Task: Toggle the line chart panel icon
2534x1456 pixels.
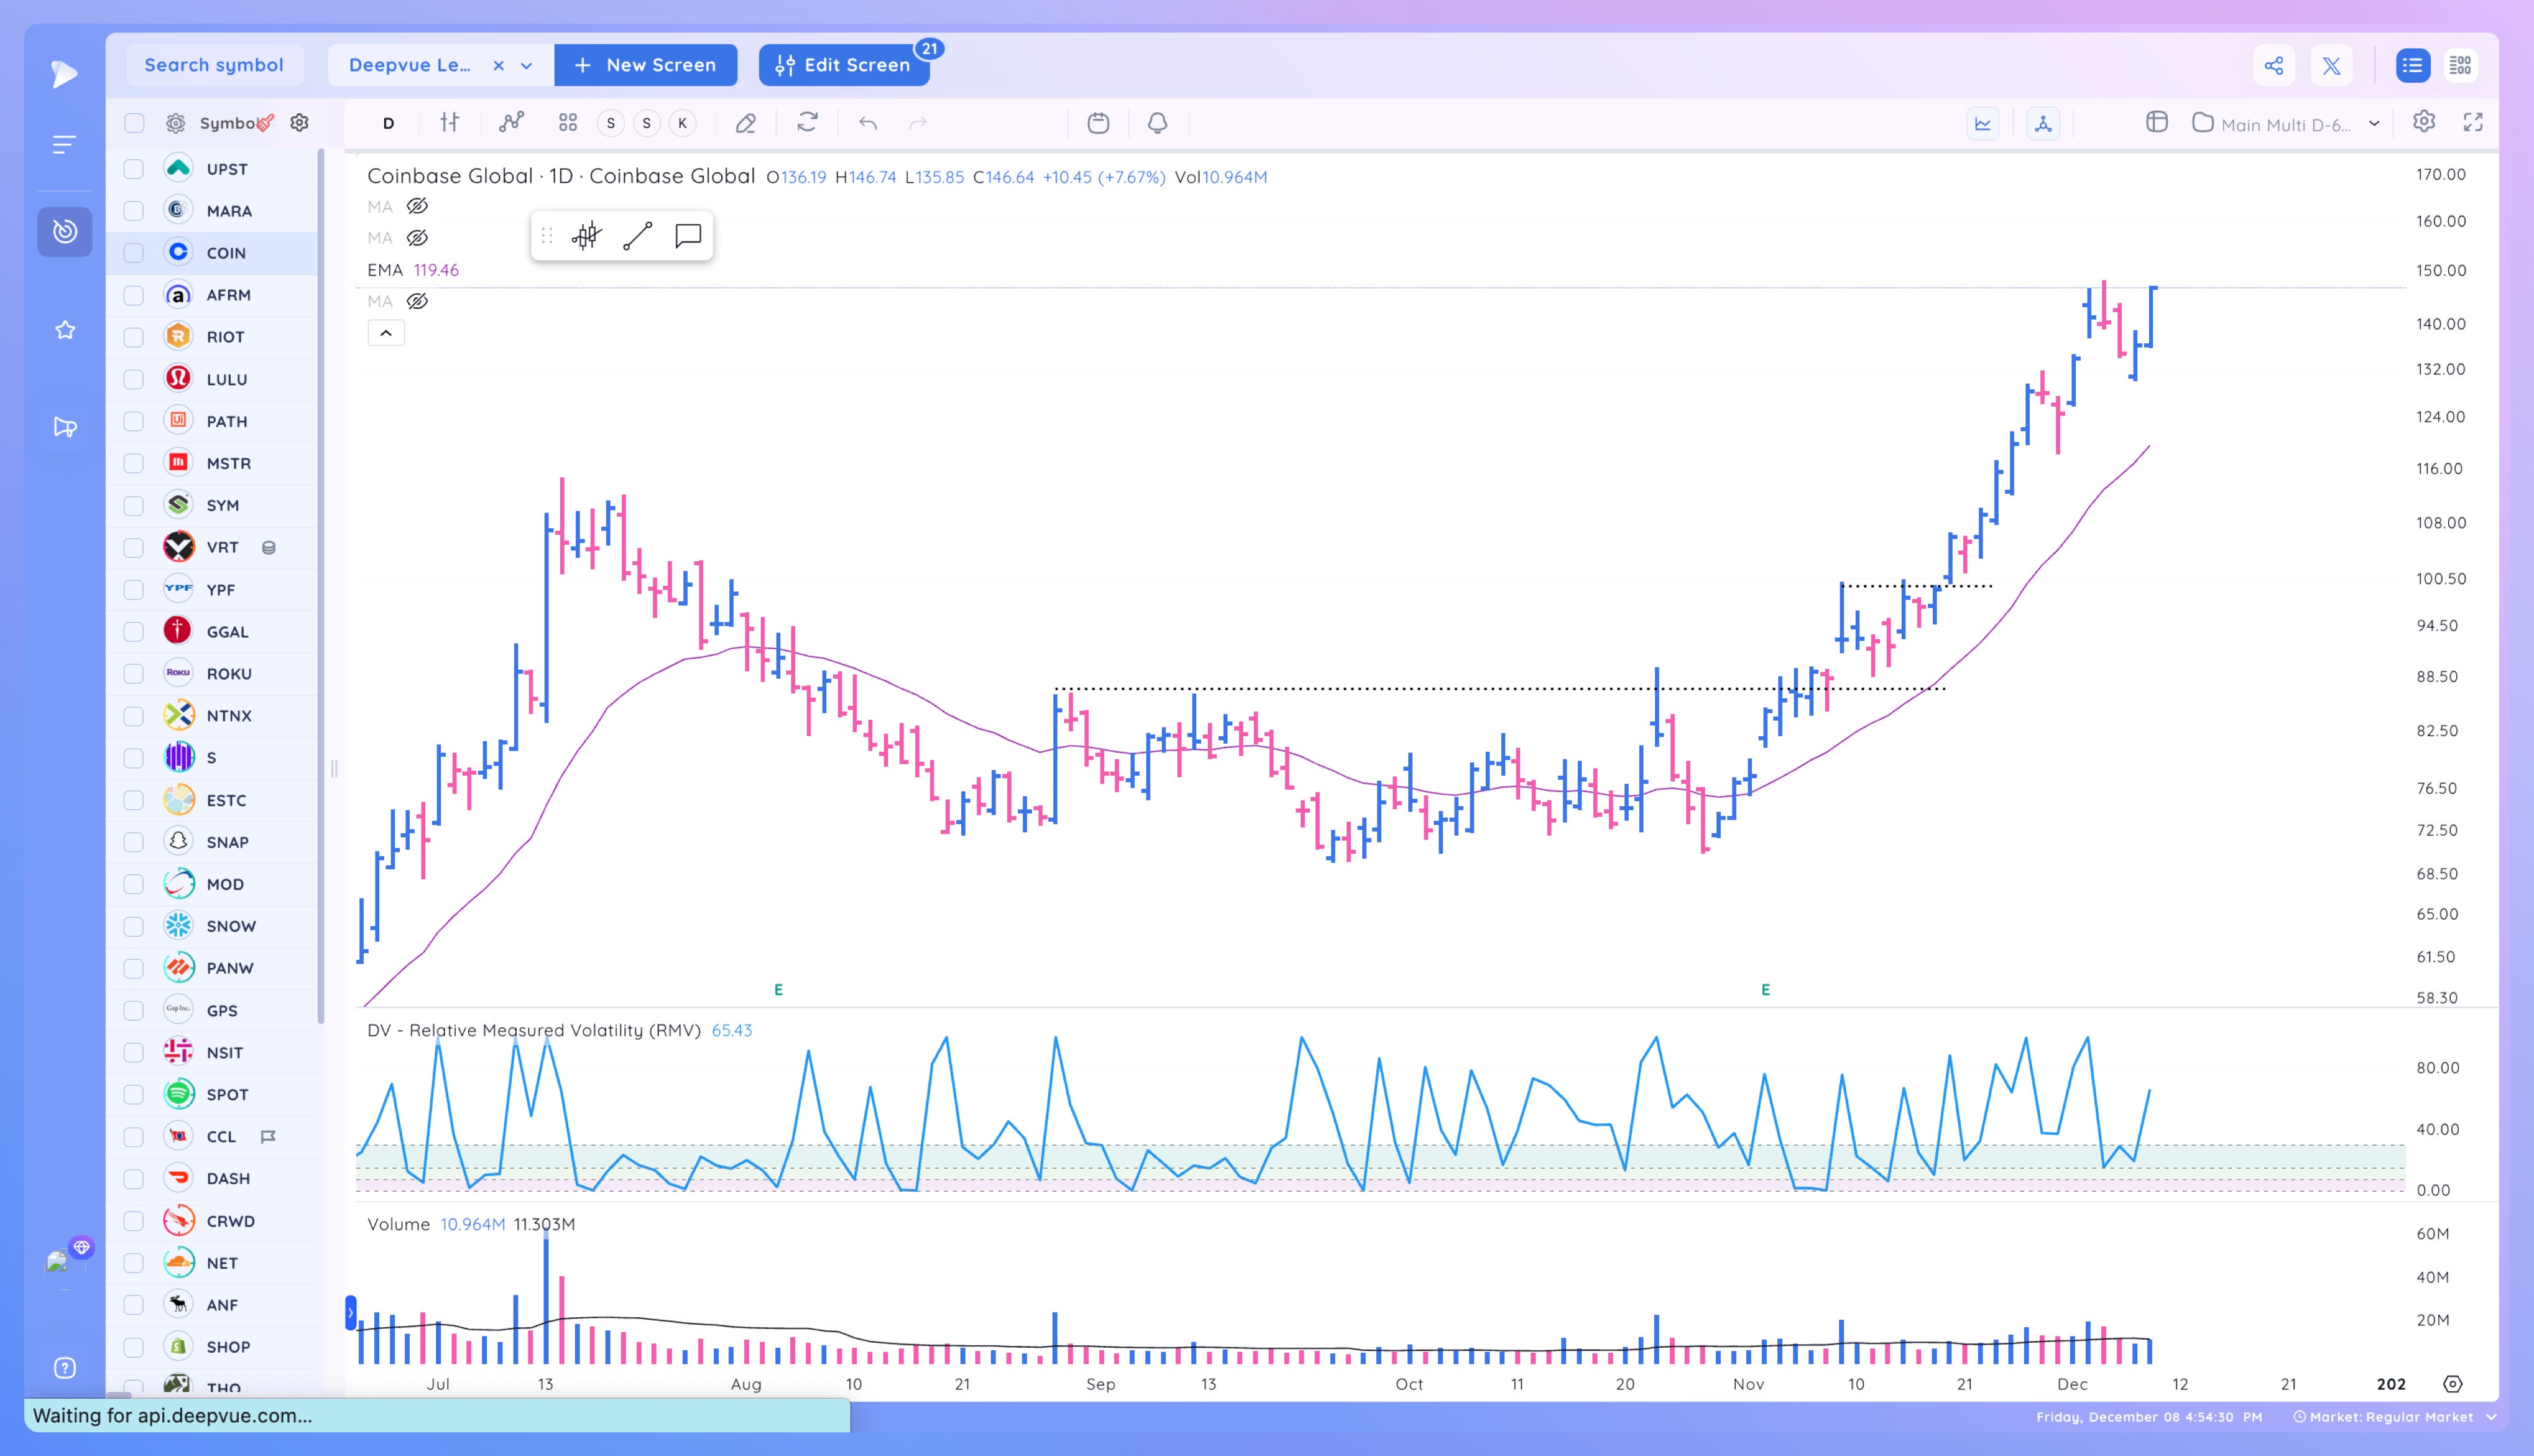Action: tap(1982, 124)
